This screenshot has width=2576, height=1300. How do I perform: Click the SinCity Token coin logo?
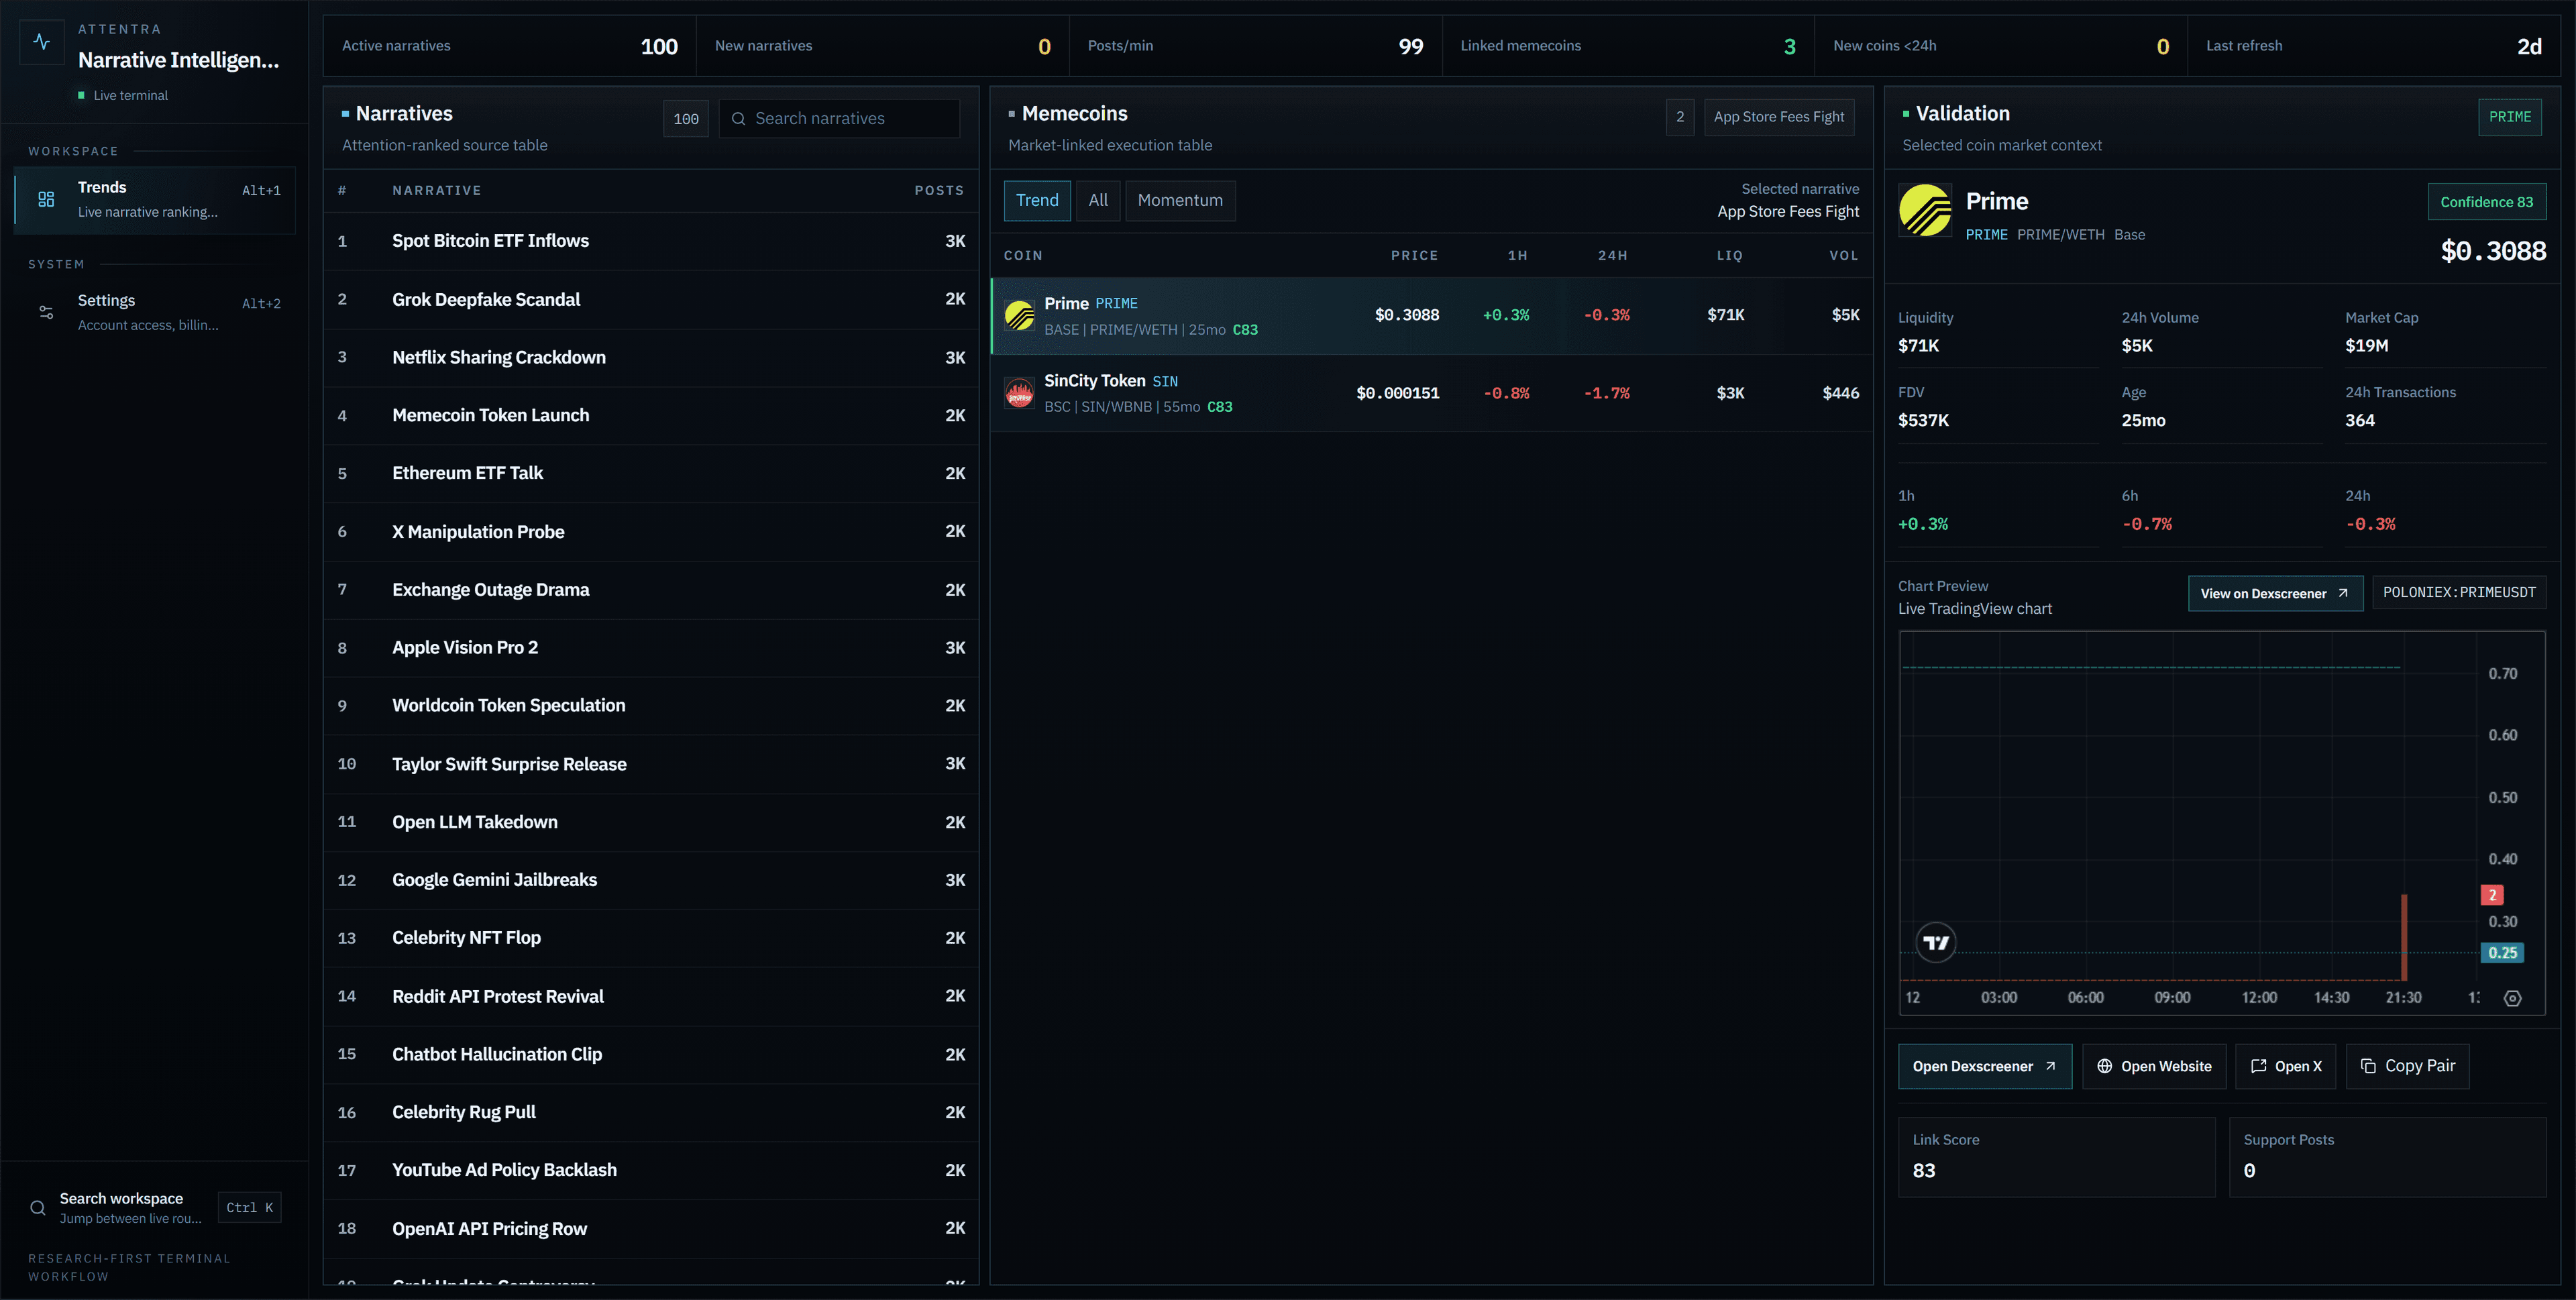tap(1019, 393)
